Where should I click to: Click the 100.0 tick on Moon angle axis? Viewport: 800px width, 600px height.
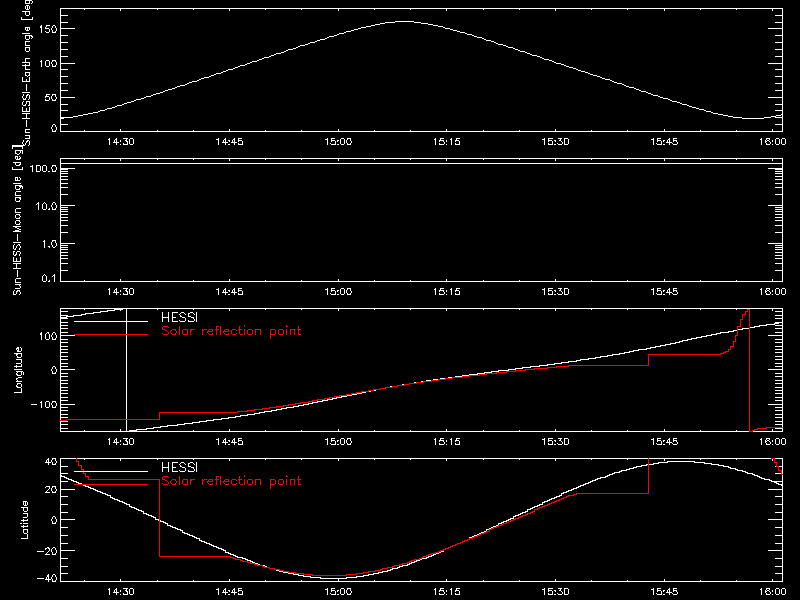click(x=43, y=168)
